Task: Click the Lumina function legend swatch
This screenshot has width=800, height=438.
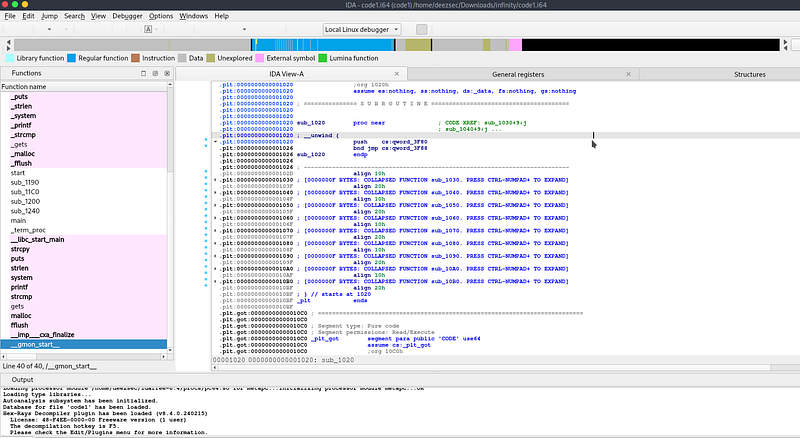Action: click(x=322, y=58)
